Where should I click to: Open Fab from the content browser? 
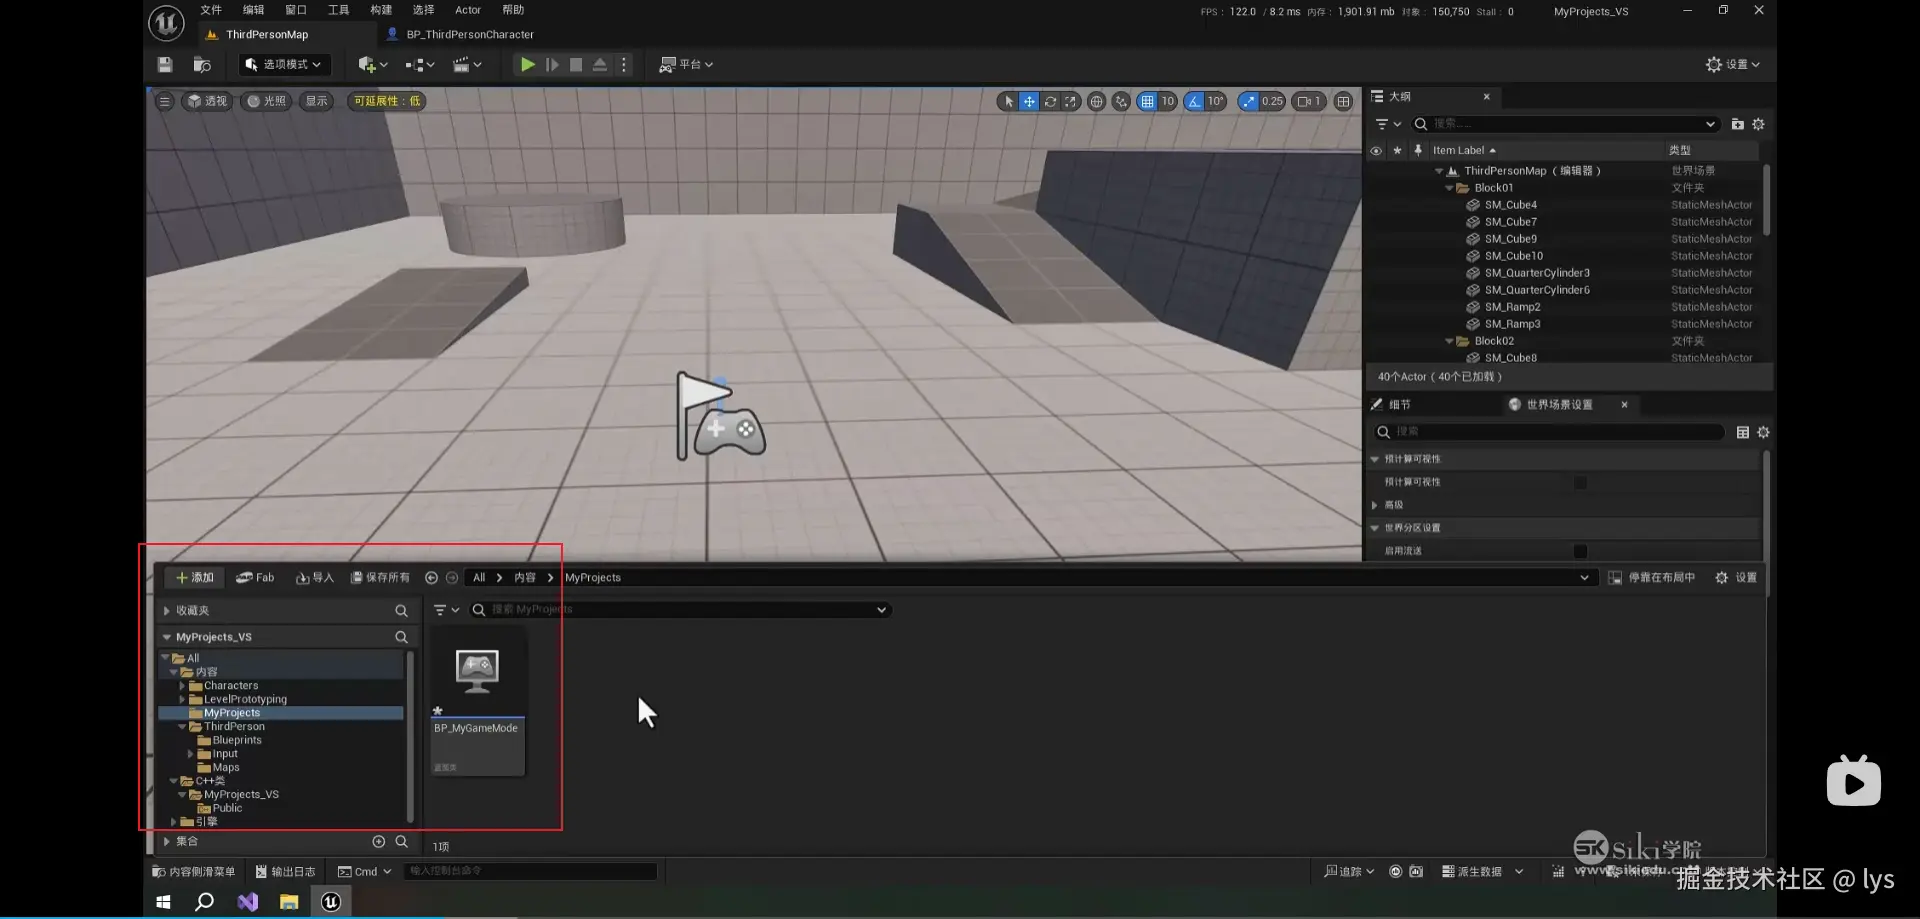[x=255, y=578]
